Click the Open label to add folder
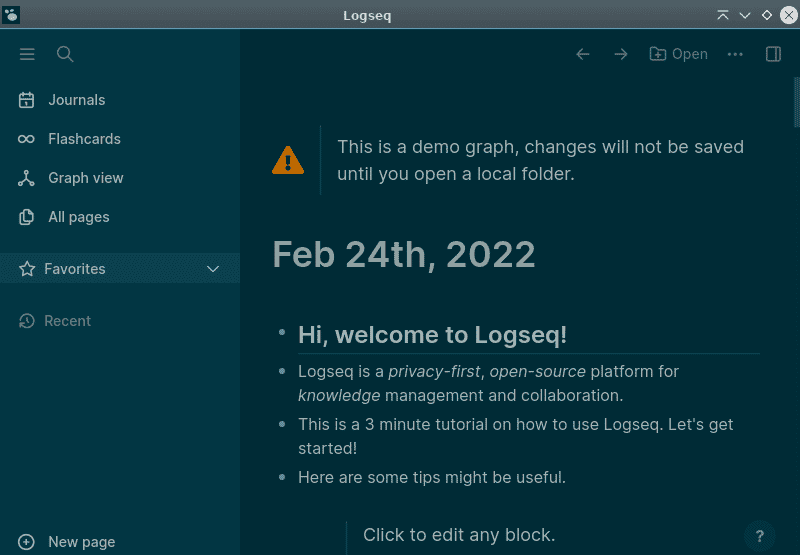This screenshot has width=800, height=555. click(x=690, y=54)
